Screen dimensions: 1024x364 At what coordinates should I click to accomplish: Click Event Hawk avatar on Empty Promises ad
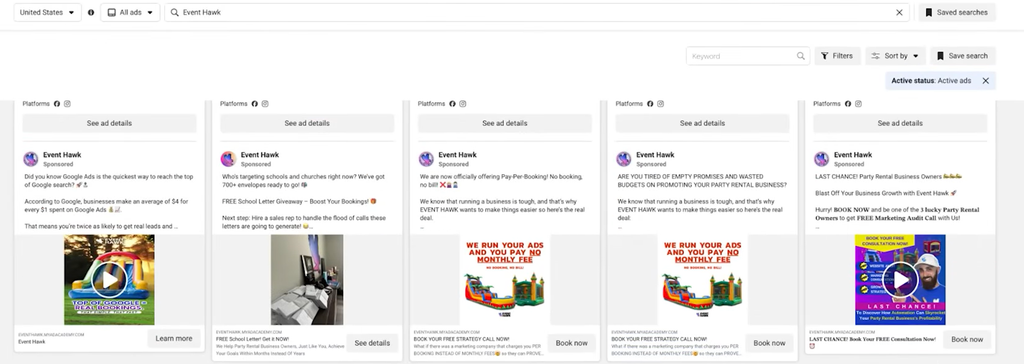(624, 159)
